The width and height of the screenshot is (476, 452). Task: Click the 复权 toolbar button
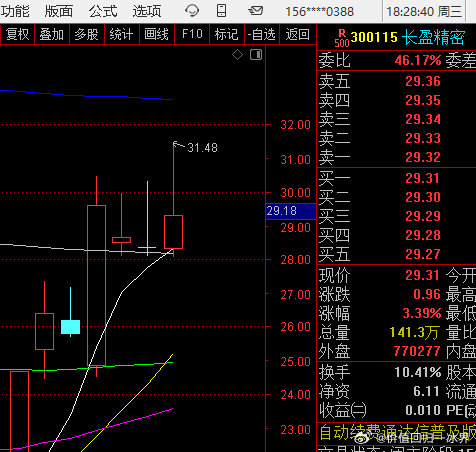(17, 34)
